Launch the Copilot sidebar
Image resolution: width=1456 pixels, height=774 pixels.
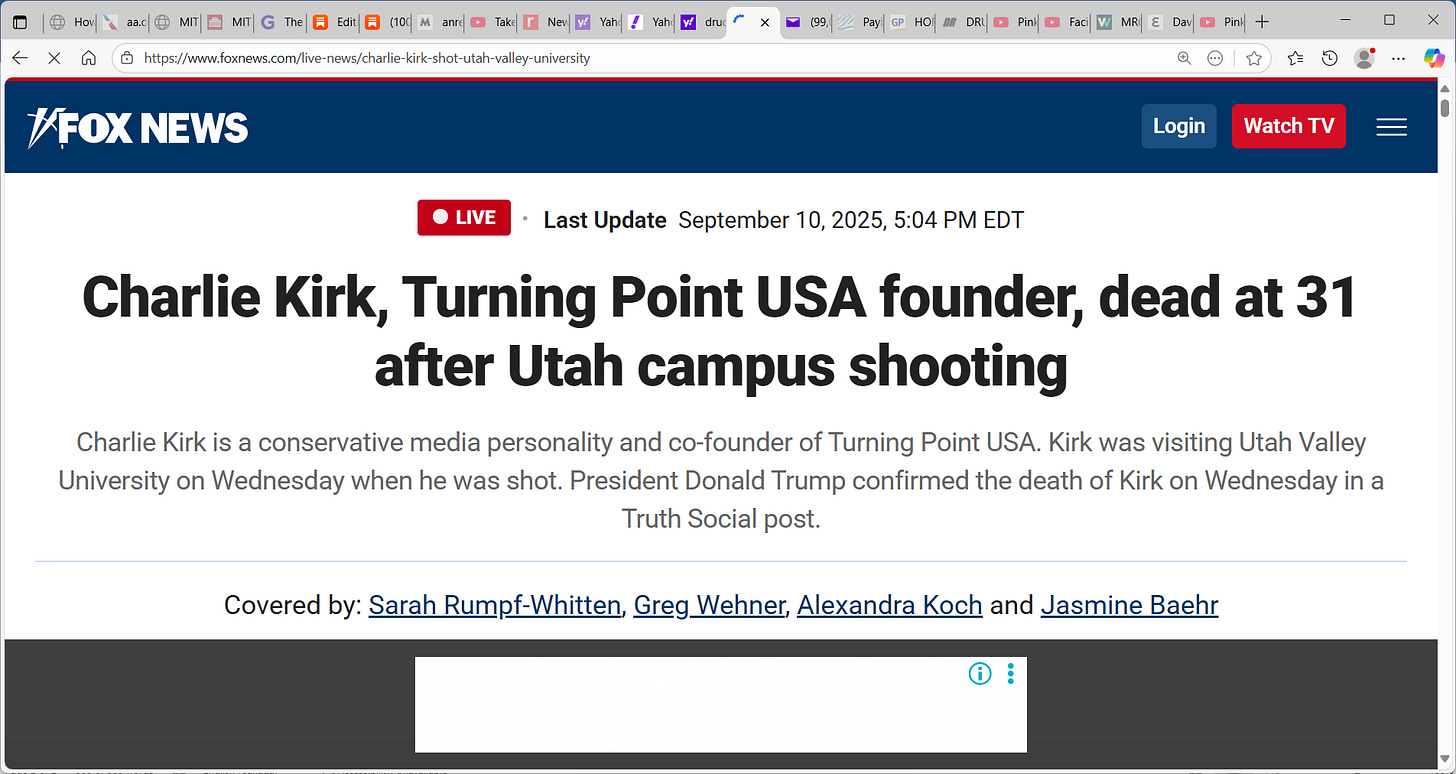click(x=1434, y=58)
